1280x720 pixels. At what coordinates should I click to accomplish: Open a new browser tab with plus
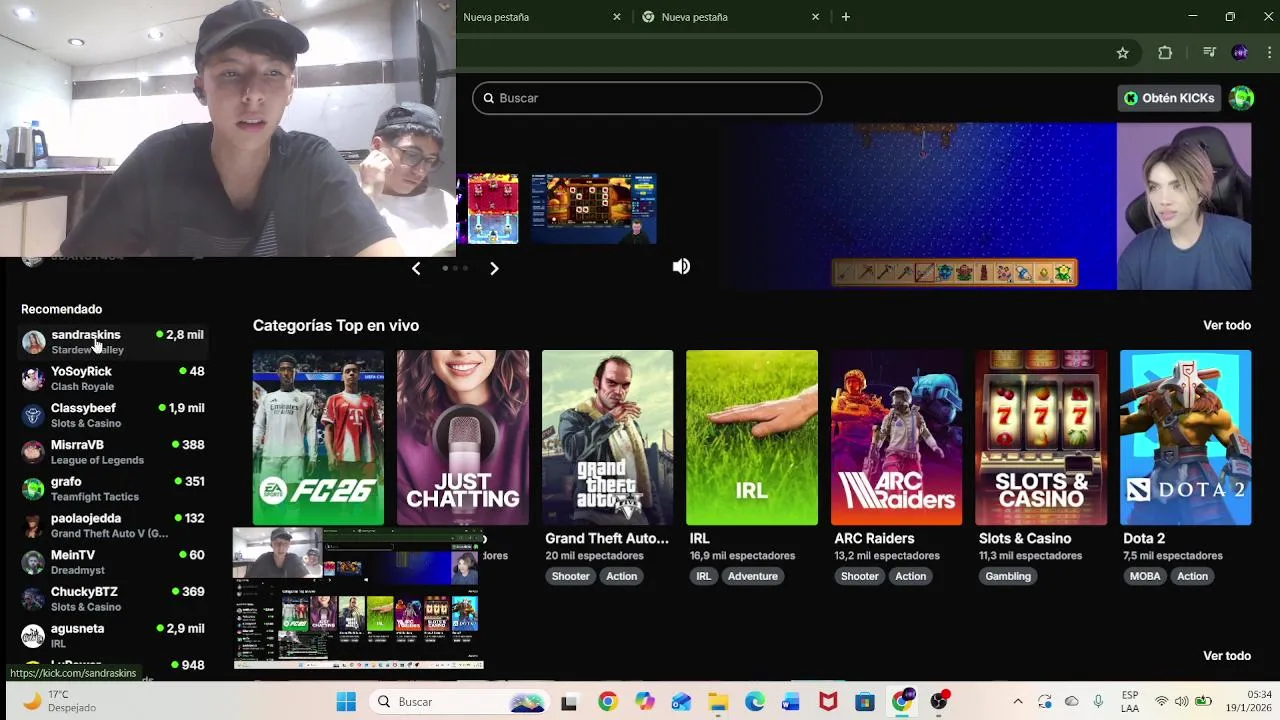[x=845, y=17]
